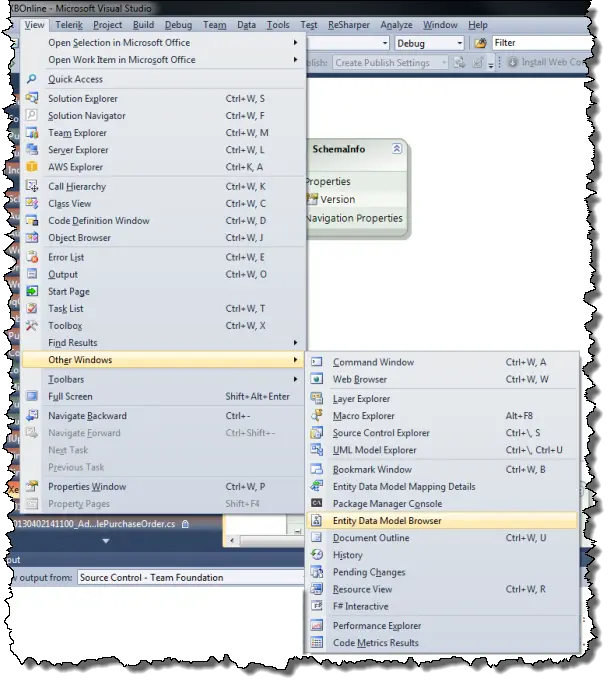This screenshot has width=615, height=686.
Task: Select Entity Data Model Mapping Details
Action: point(442,486)
